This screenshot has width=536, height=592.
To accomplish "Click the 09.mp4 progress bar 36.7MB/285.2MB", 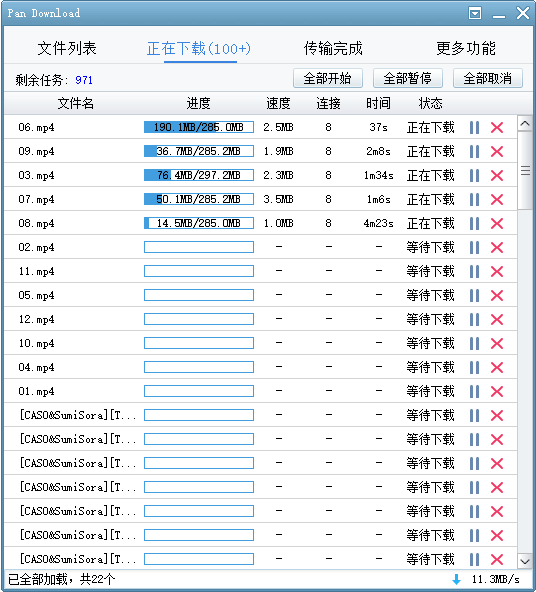I will pos(199,151).
